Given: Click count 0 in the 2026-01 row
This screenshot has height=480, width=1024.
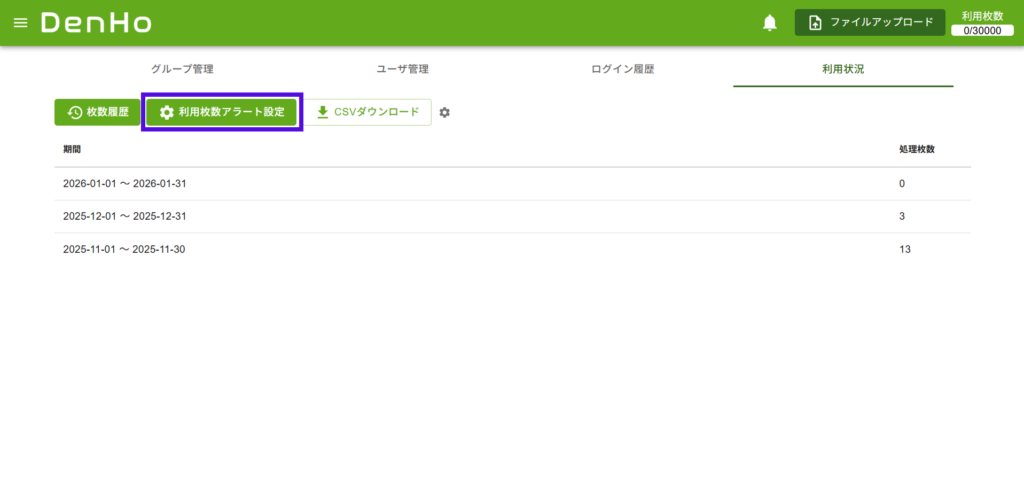Looking at the screenshot, I should pyautogui.click(x=902, y=184).
